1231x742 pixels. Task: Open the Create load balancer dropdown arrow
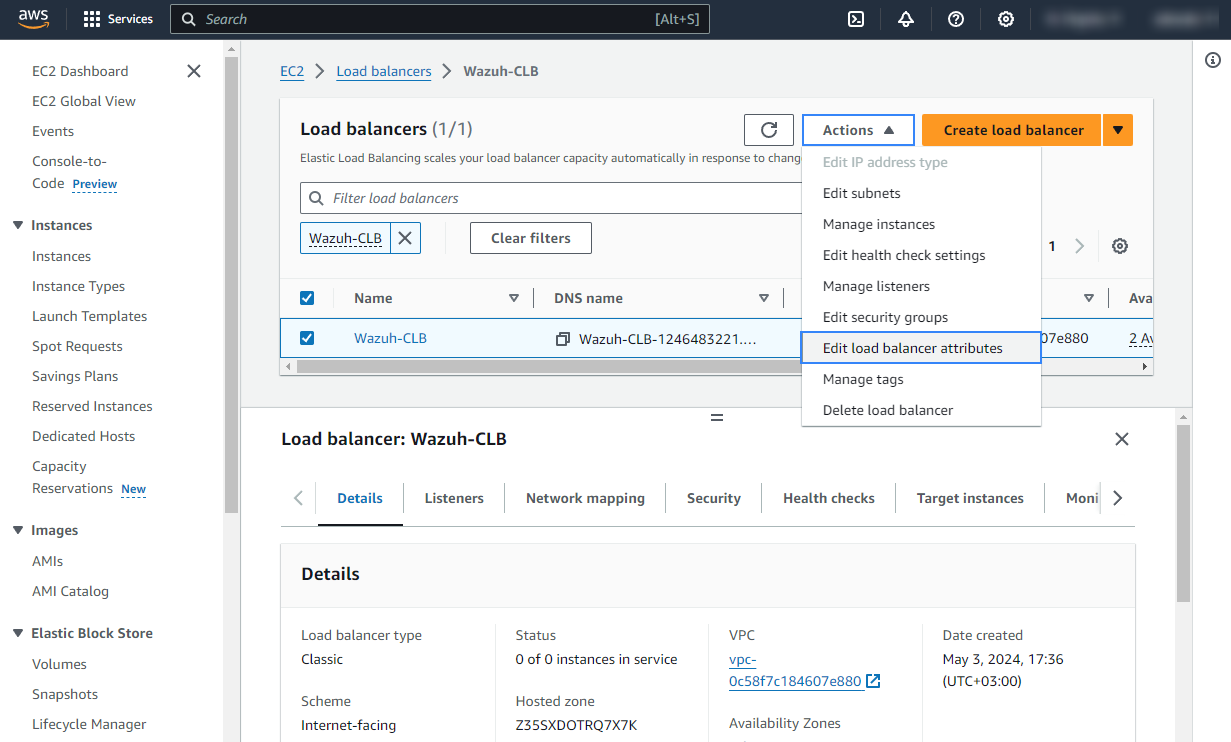[x=1118, y=130]
